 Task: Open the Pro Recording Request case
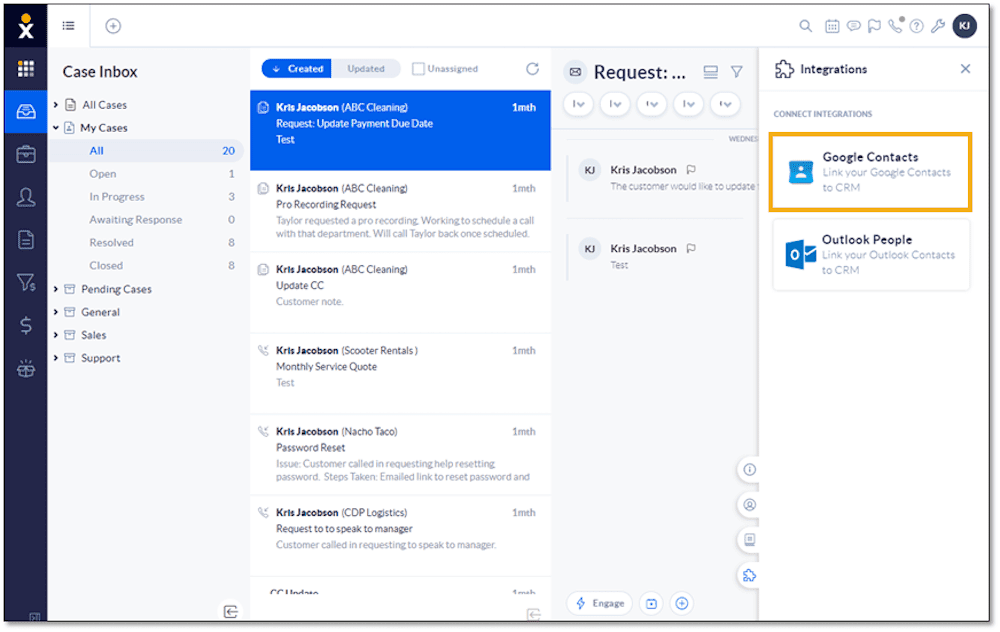click(x=401, y=211)
